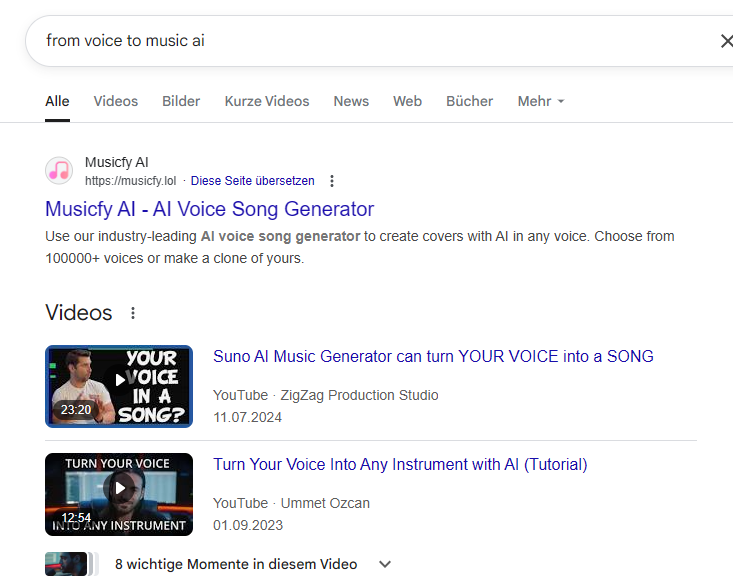Play the "Your Voice in a Song?" video thumbnail
Viewport: 733px width, 577px height.
[119, 386]
